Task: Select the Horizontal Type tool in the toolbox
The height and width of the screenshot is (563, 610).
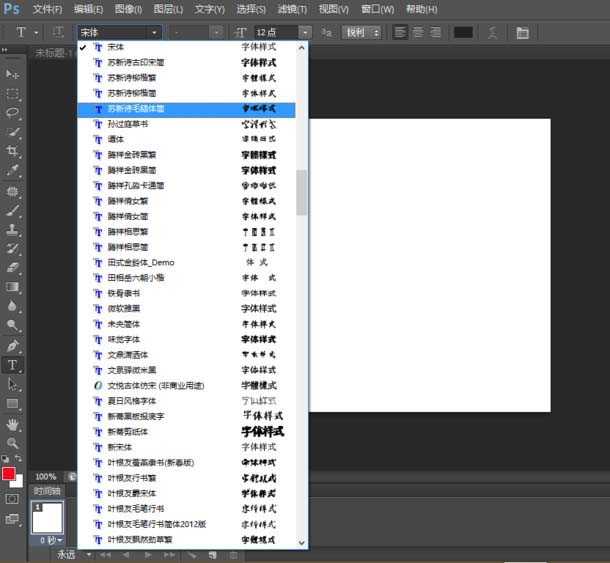Action: [x=12, y=365]
